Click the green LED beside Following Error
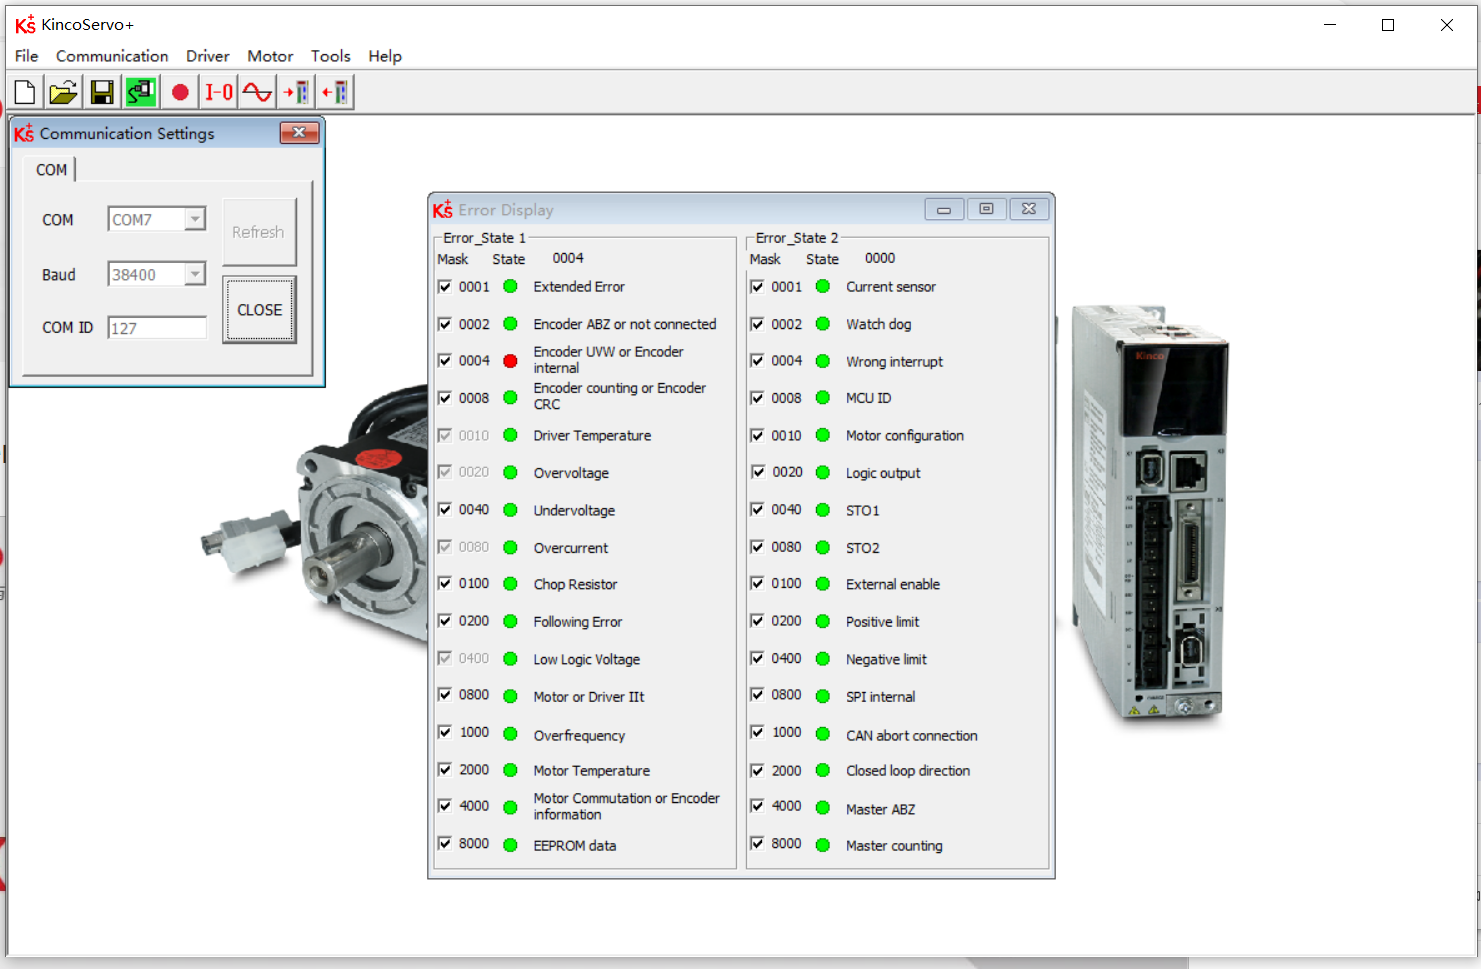 coord(510,621)
